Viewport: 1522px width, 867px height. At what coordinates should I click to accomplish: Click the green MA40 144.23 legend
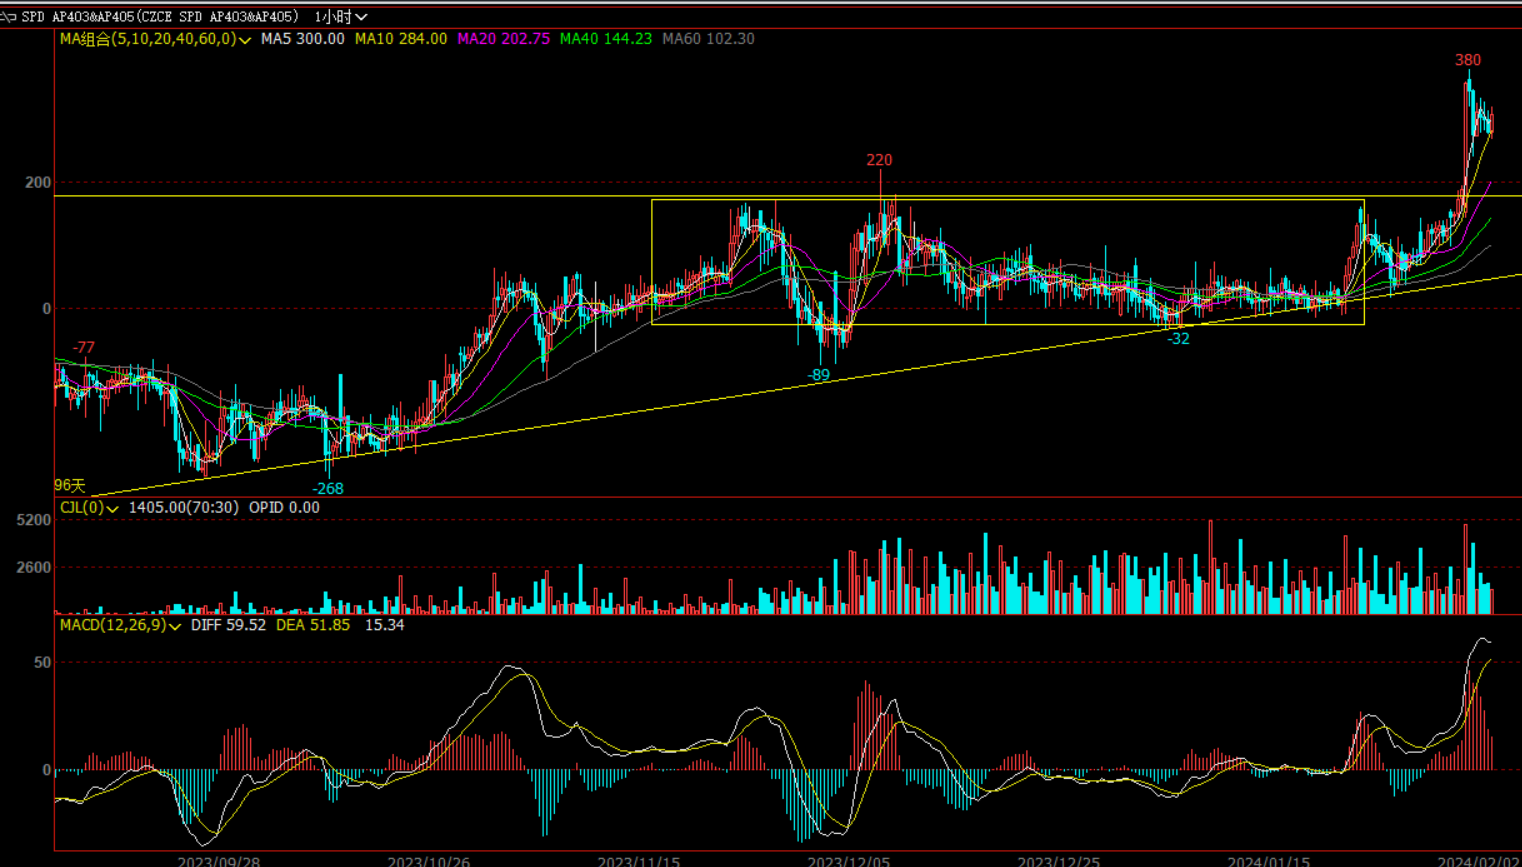pos(605,39)
